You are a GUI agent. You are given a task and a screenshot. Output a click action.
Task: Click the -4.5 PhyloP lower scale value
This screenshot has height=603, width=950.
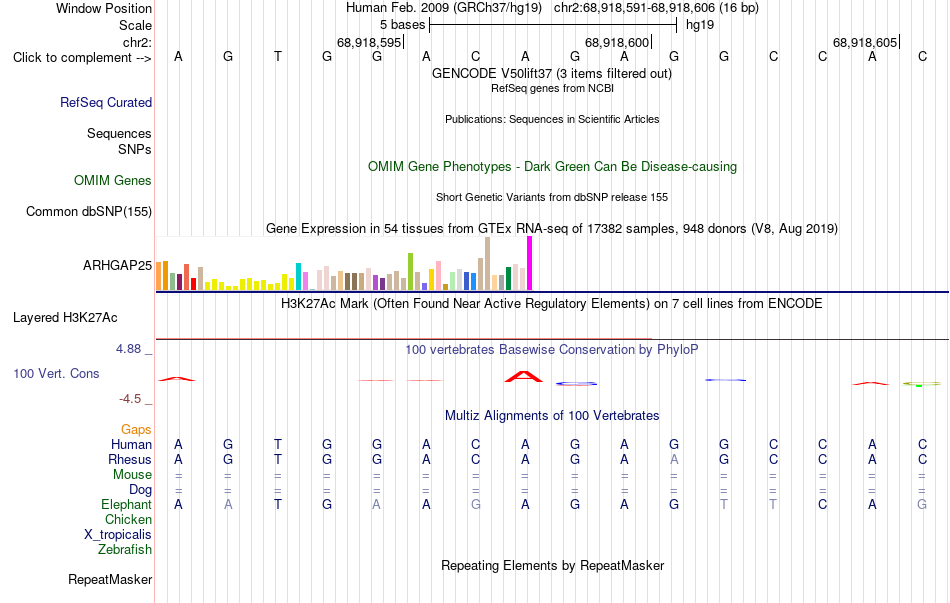(130, 399)
